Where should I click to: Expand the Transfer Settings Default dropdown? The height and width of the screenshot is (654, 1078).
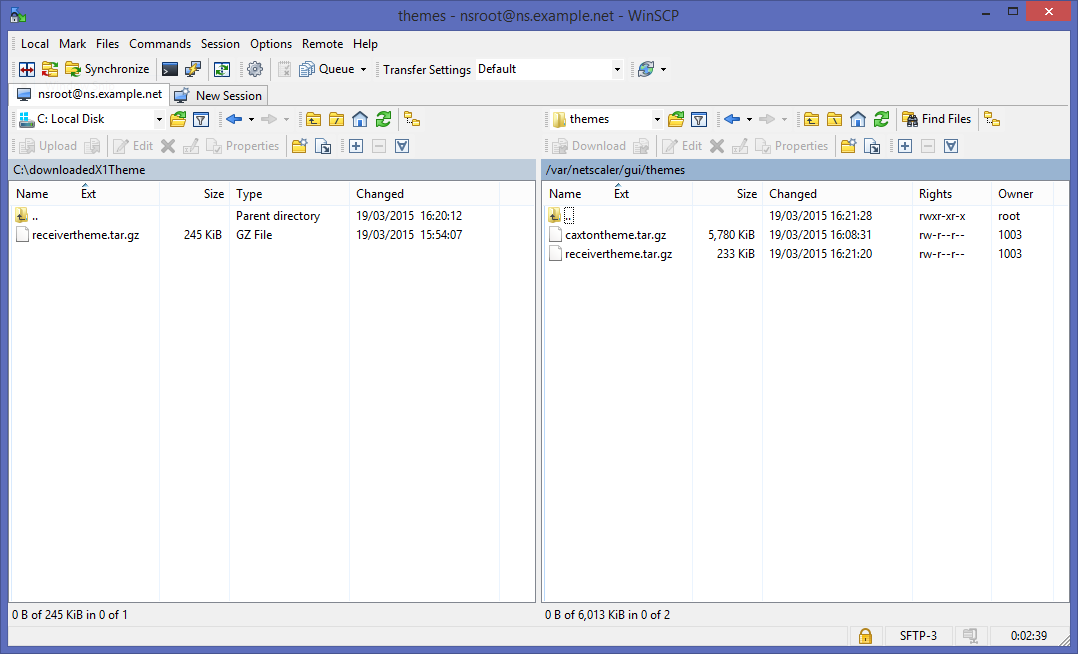point(617,70)
